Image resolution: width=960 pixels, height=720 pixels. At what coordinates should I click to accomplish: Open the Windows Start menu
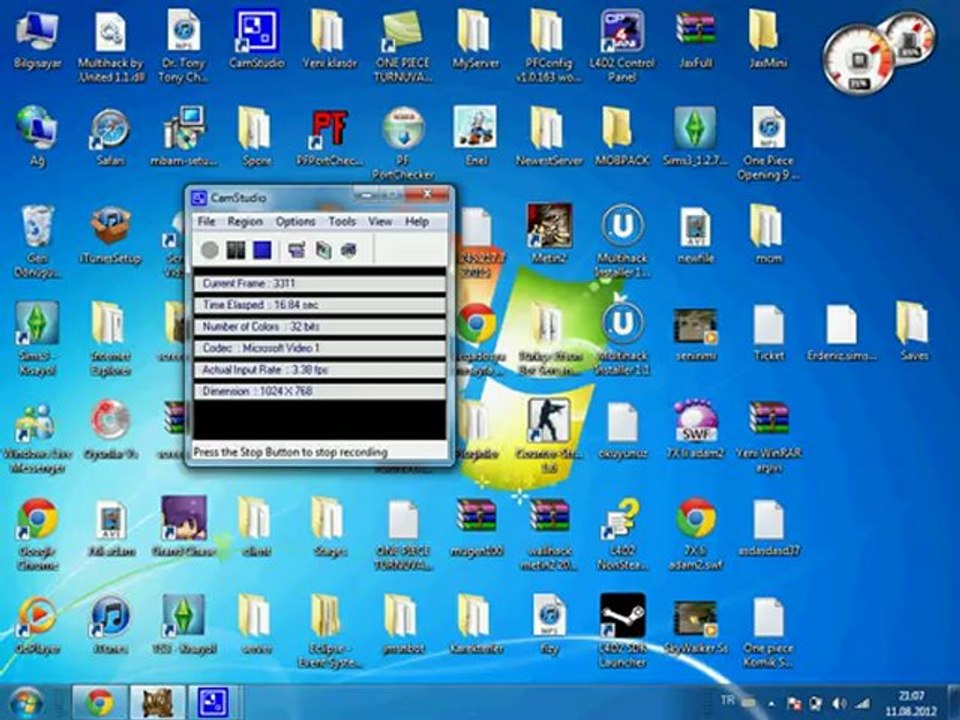click(26, 702)
